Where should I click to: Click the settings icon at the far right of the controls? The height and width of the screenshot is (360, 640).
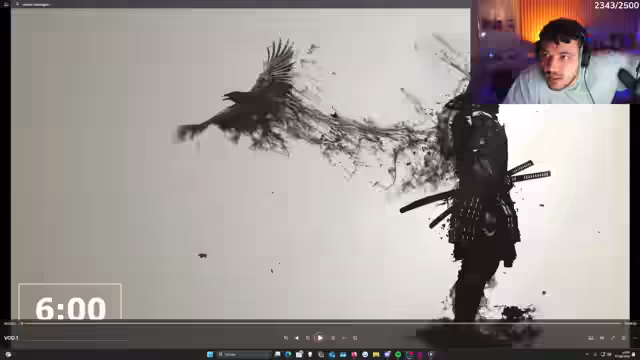pyautogui.click(x=624, y=338)
